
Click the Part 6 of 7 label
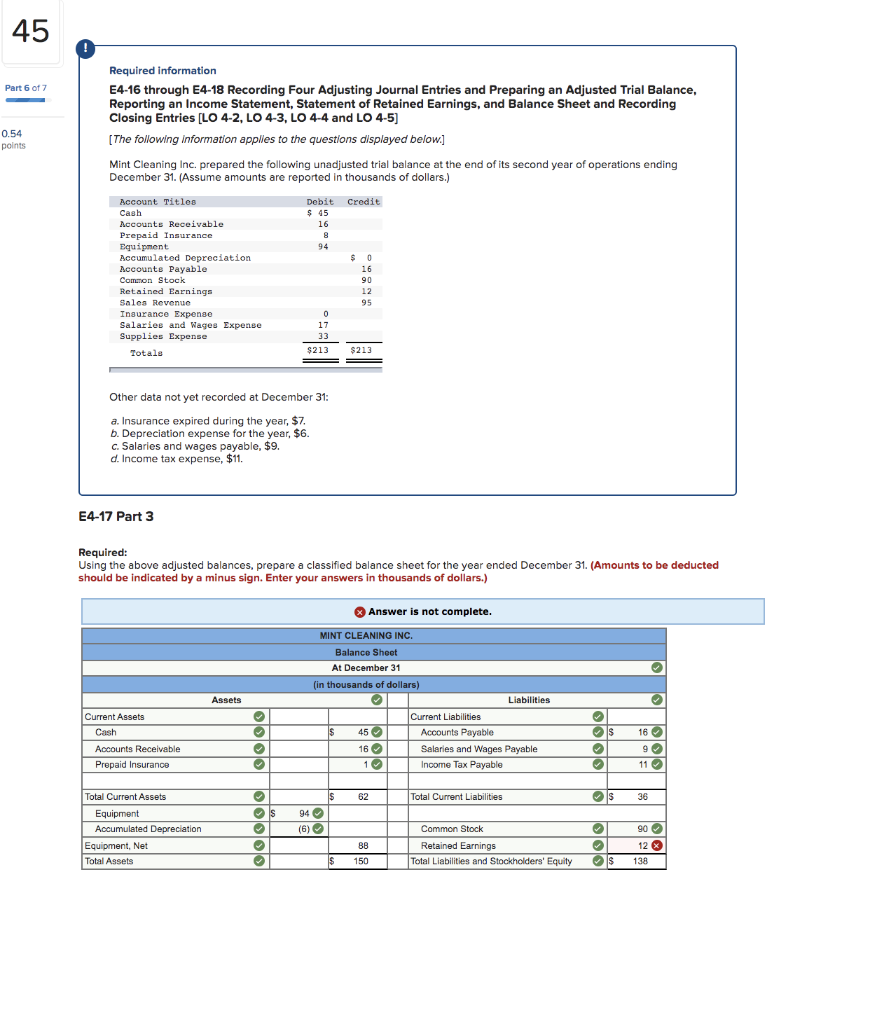coord(24,88)
